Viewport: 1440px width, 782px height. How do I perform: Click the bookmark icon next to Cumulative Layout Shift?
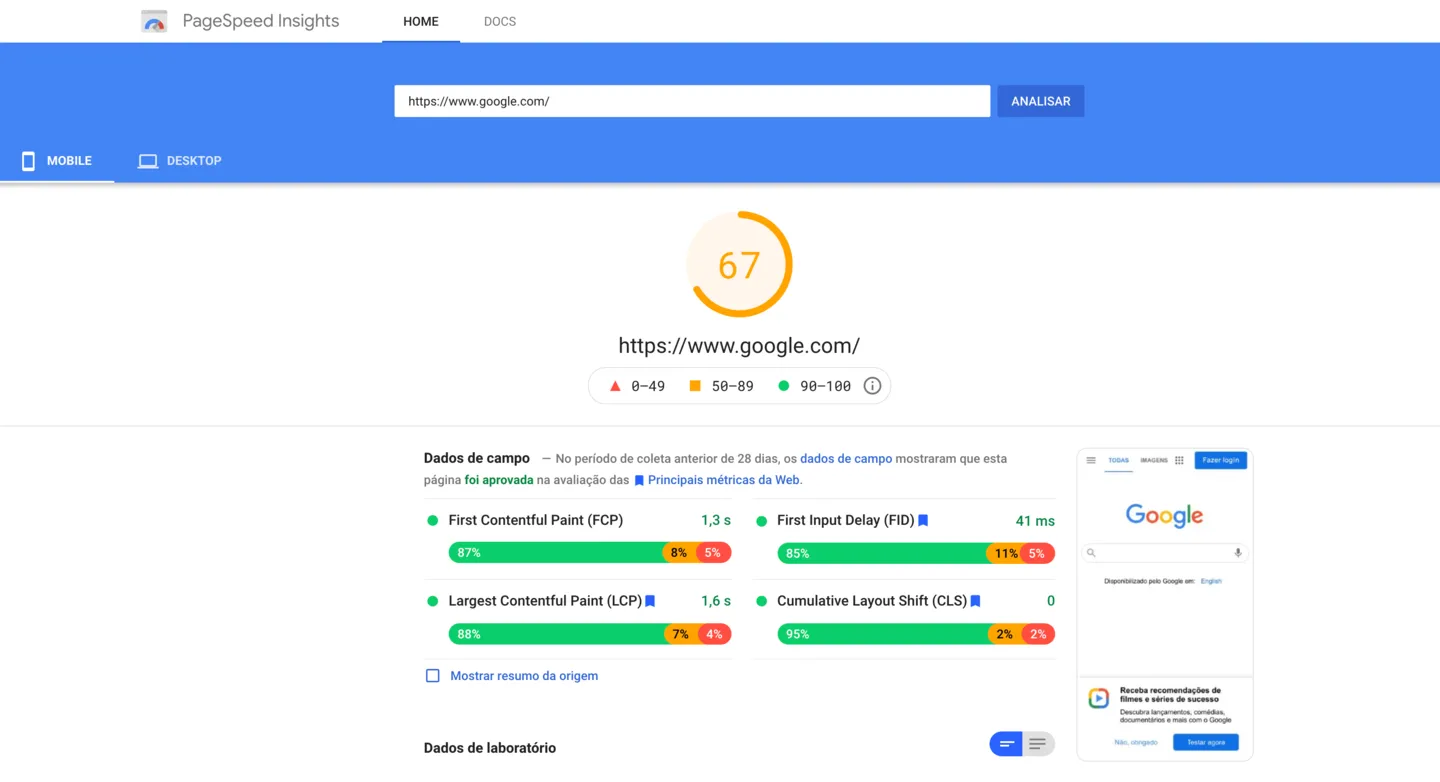[x=975, y=601]
